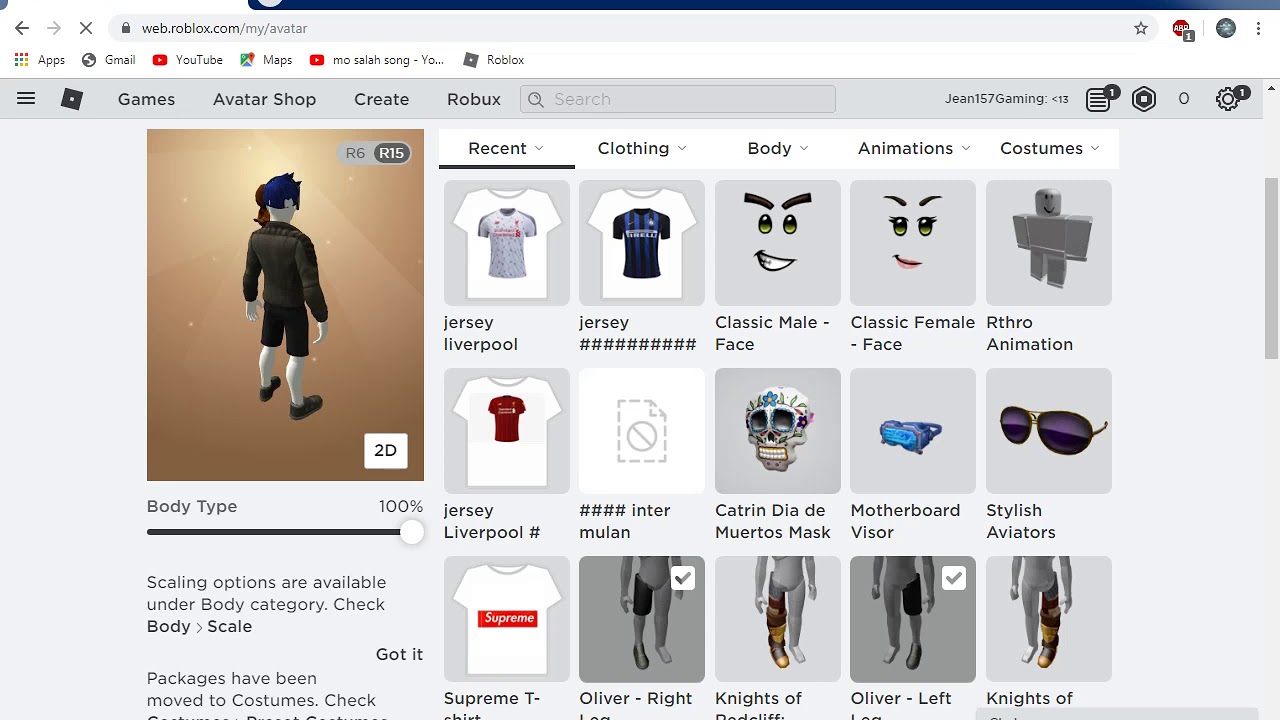
Task: Switch avatar to R15 mode
Action: tap(391, 153)
